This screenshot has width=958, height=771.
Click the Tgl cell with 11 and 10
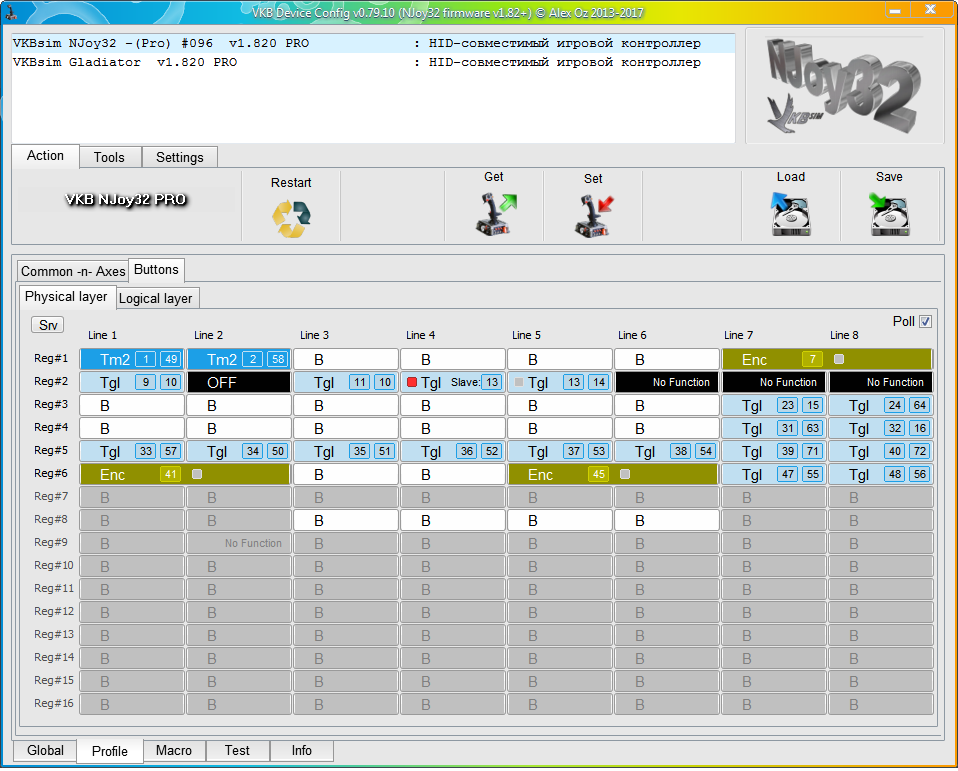tap(346, 382)
